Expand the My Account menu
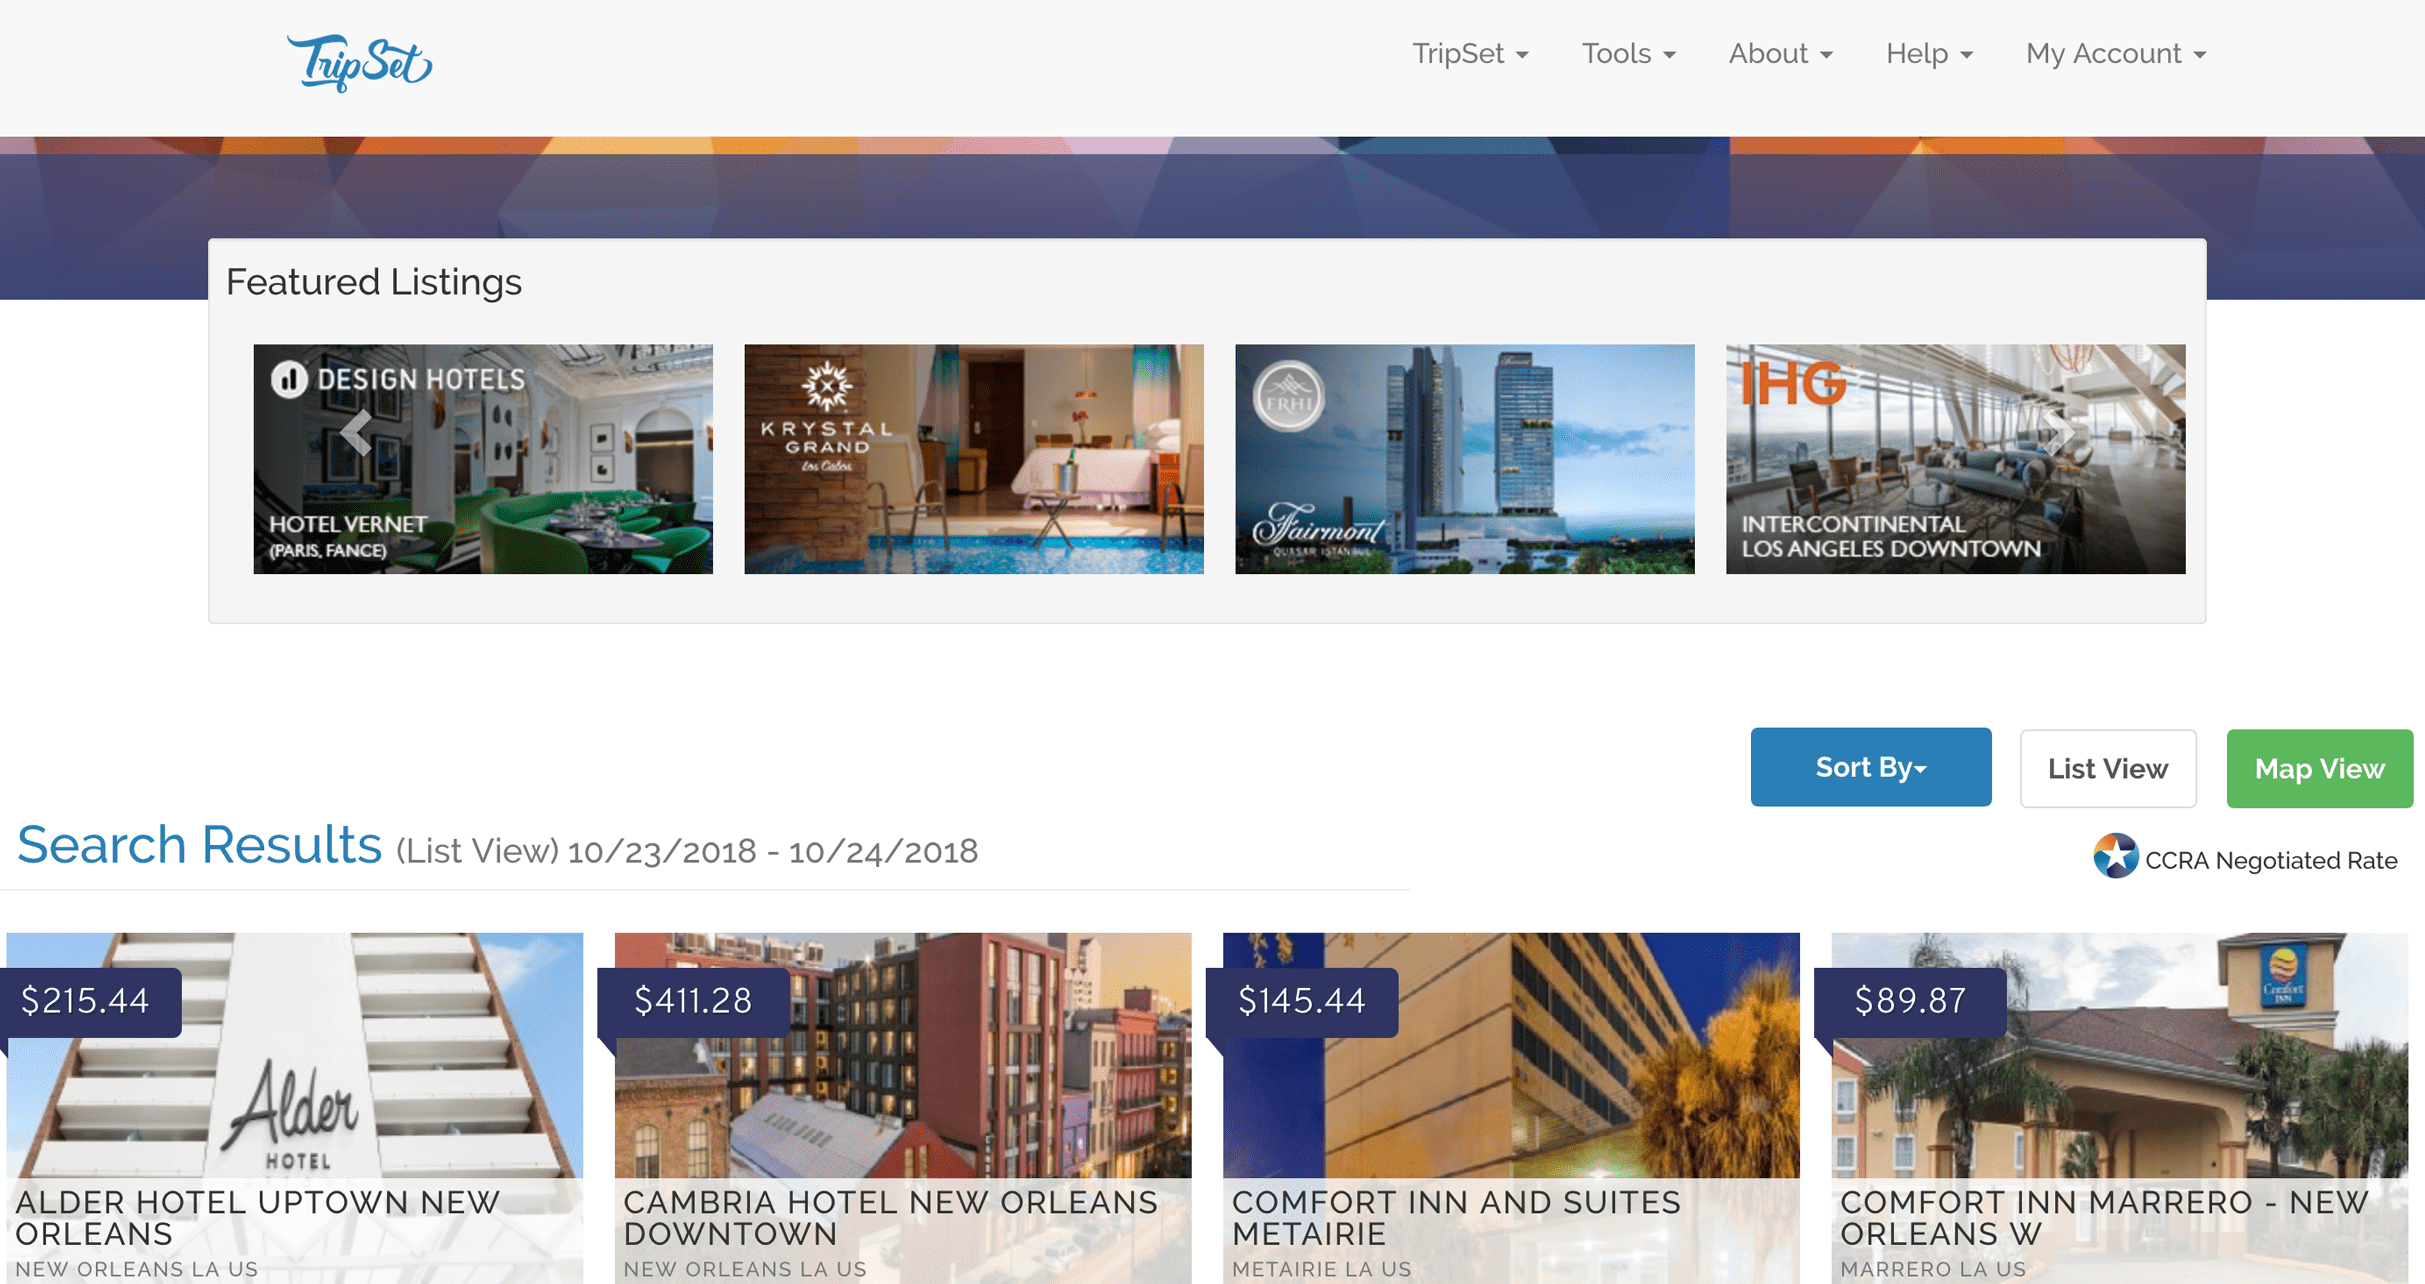This screenshot has height=1284, width=2425. [x=2115, y=54]
